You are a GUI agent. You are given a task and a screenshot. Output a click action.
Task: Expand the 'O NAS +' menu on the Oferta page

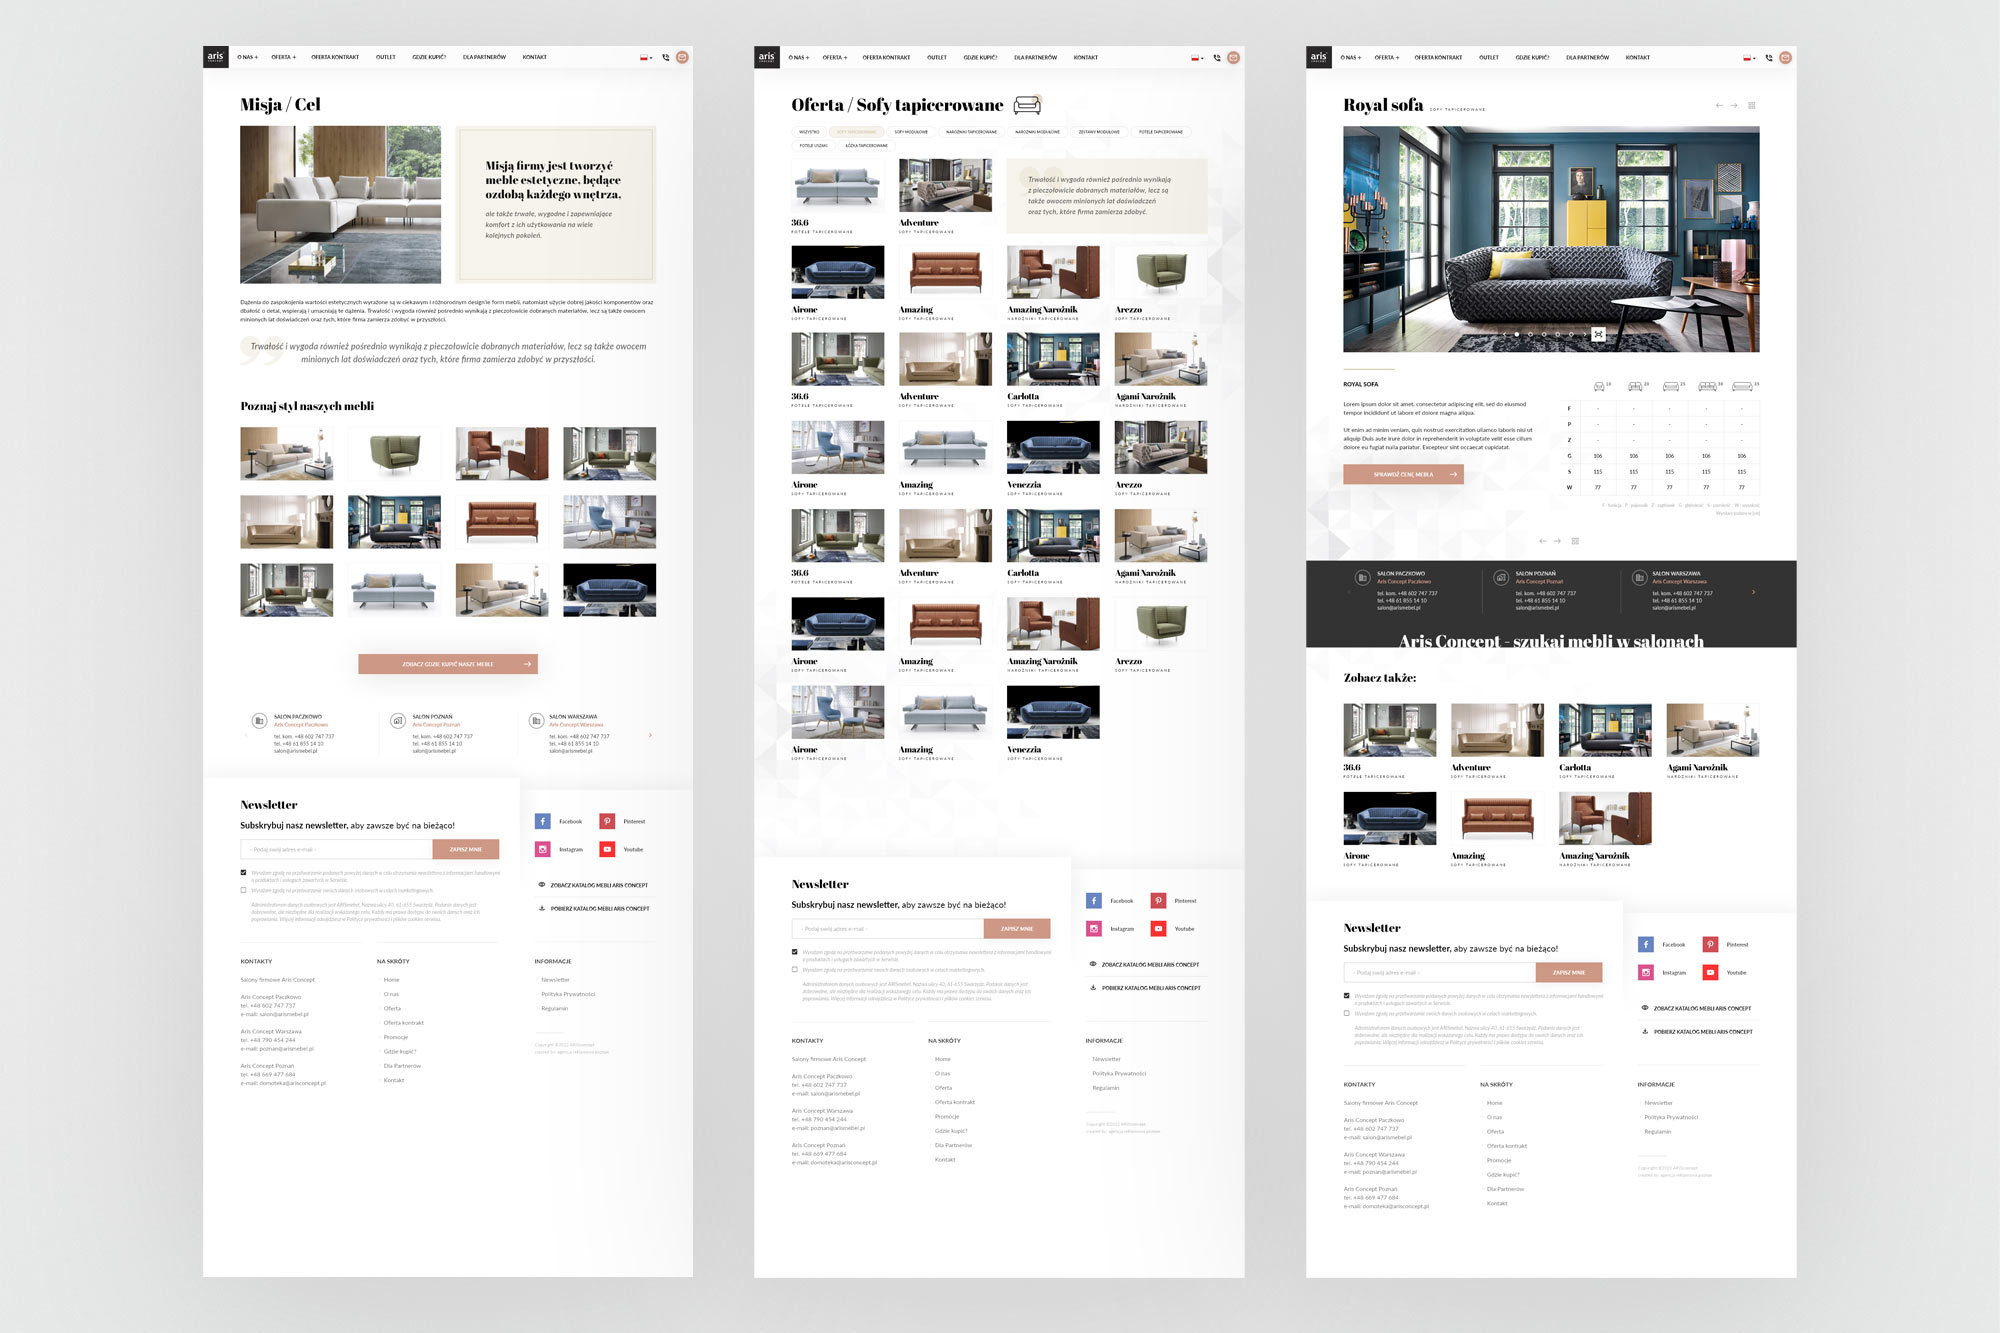pyautogui.click(x=798, y=58)
